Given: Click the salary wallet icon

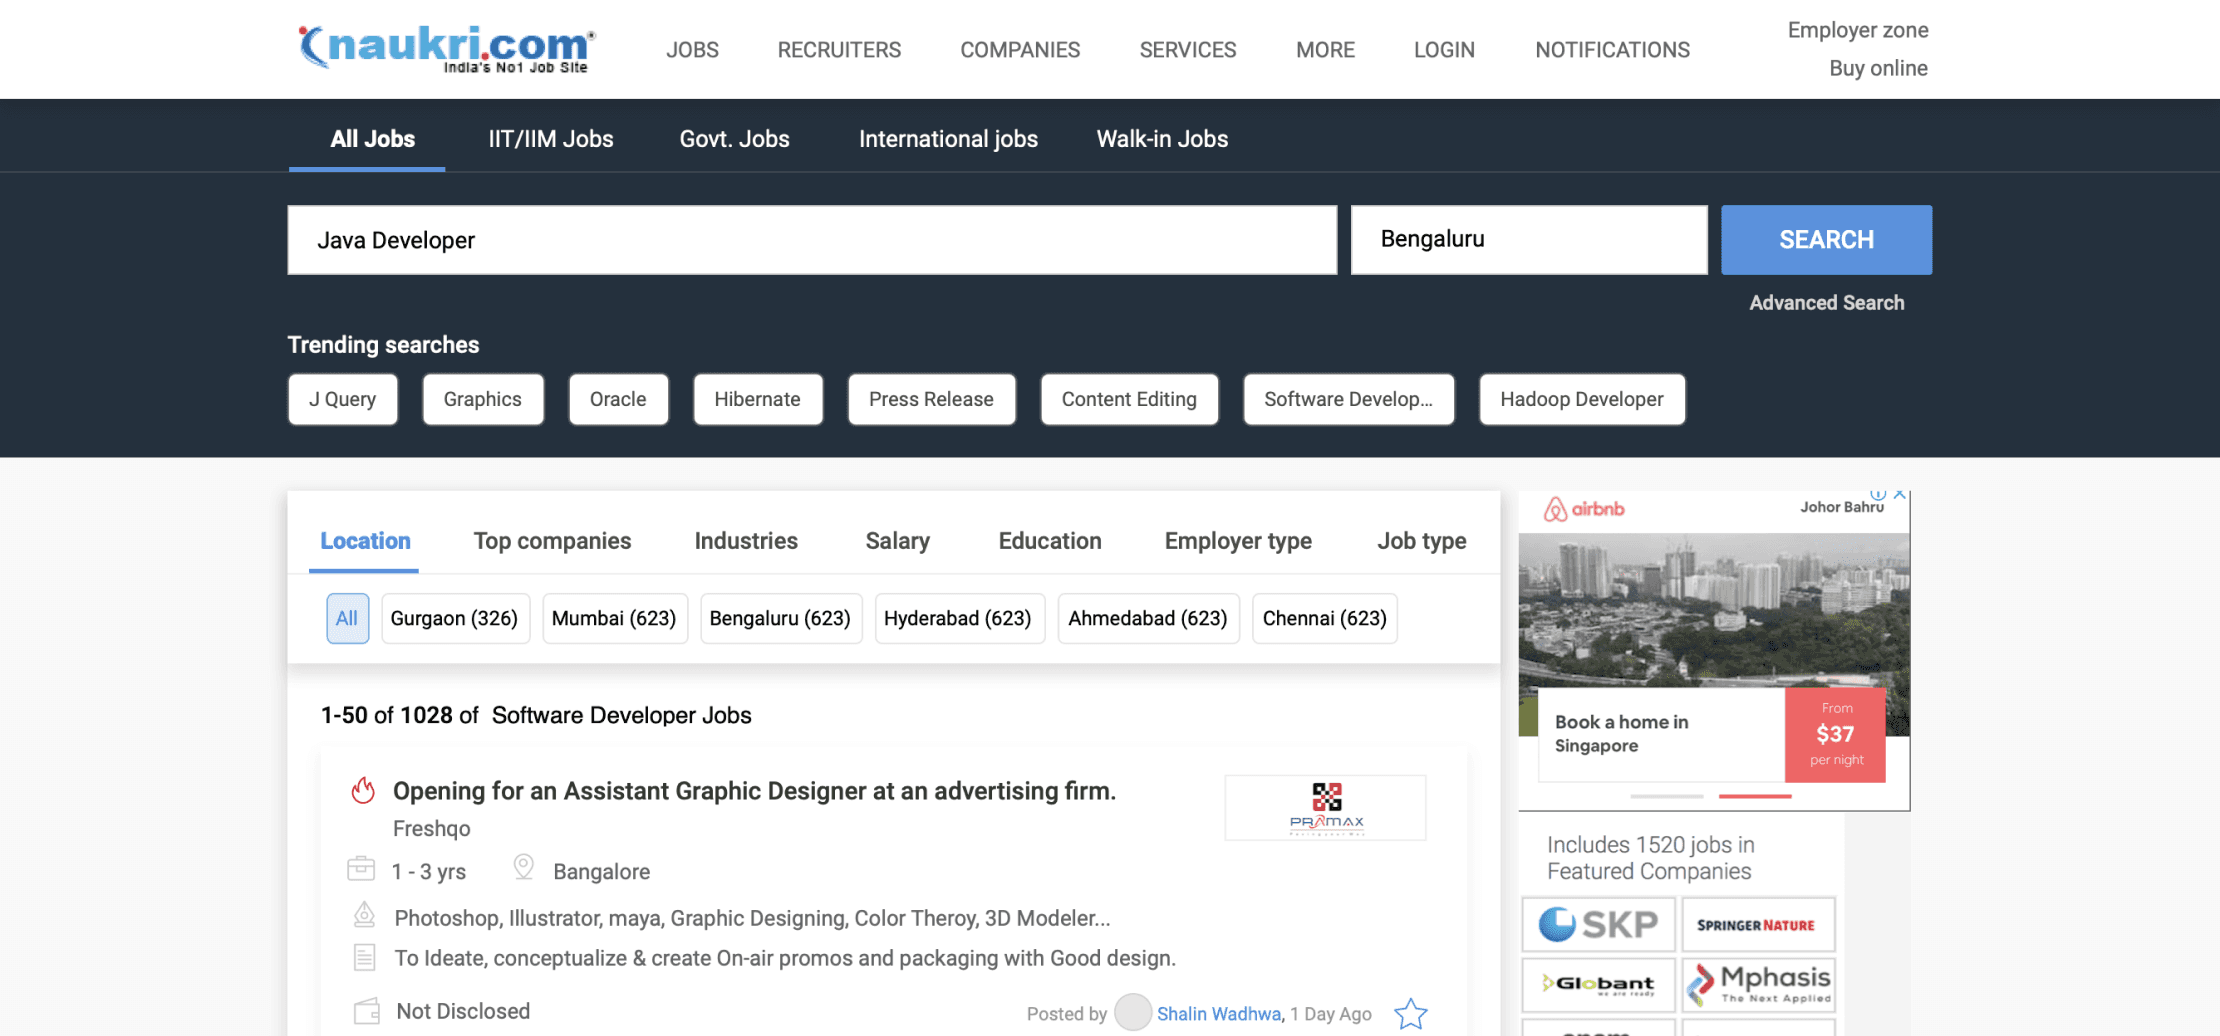Looking at the screenshot, I should (x=367, y=1011).
